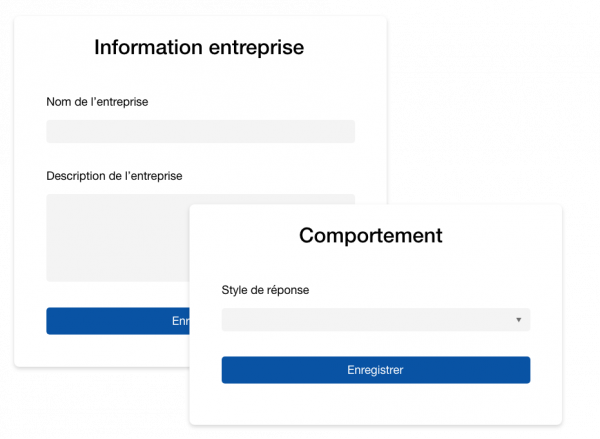Click the "Description de l'entreprise" label
This screenshot has height=439, width=600.
pyautogui.click(x=114, y=176)
